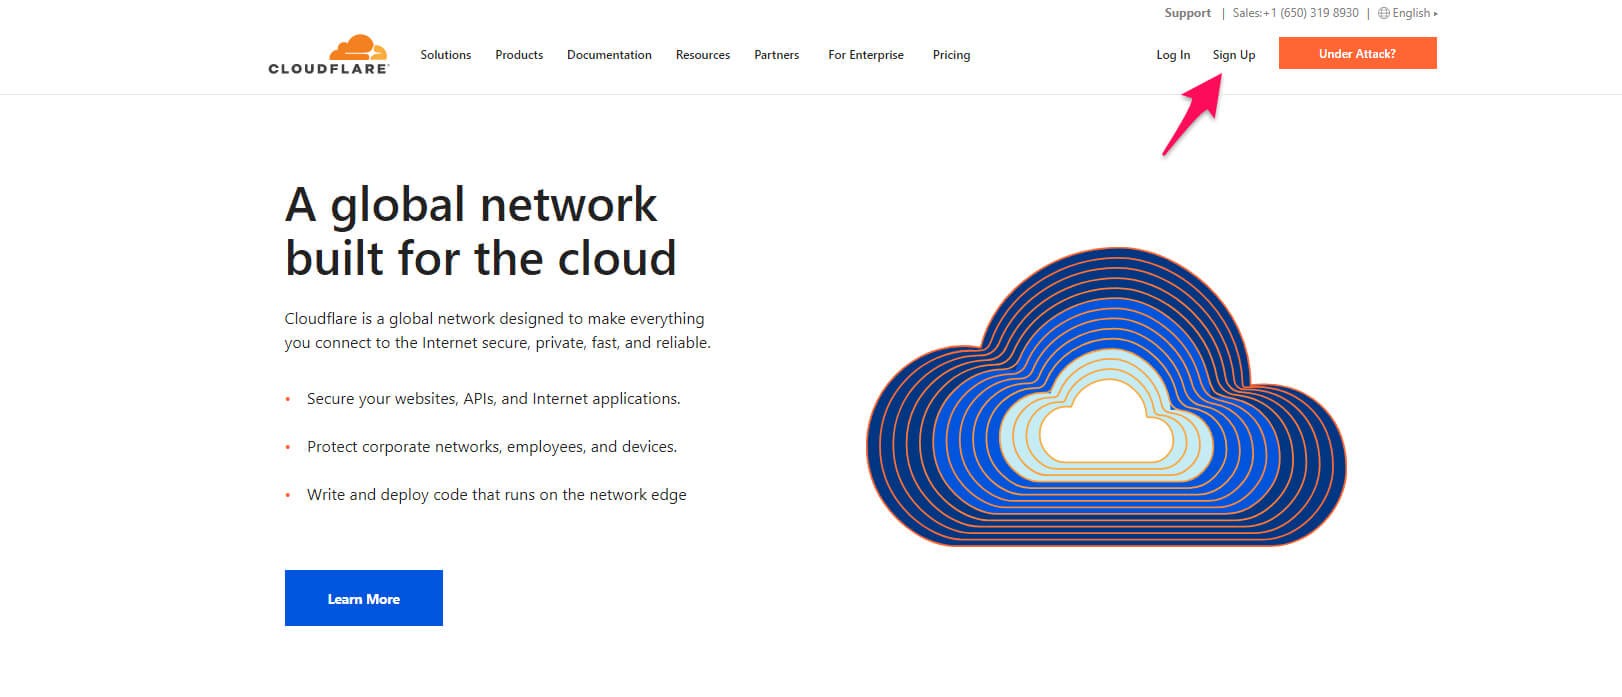Open the Partners menu
Image resolution: width=1622 pixels, height=697 pixels.
point(777,55)
